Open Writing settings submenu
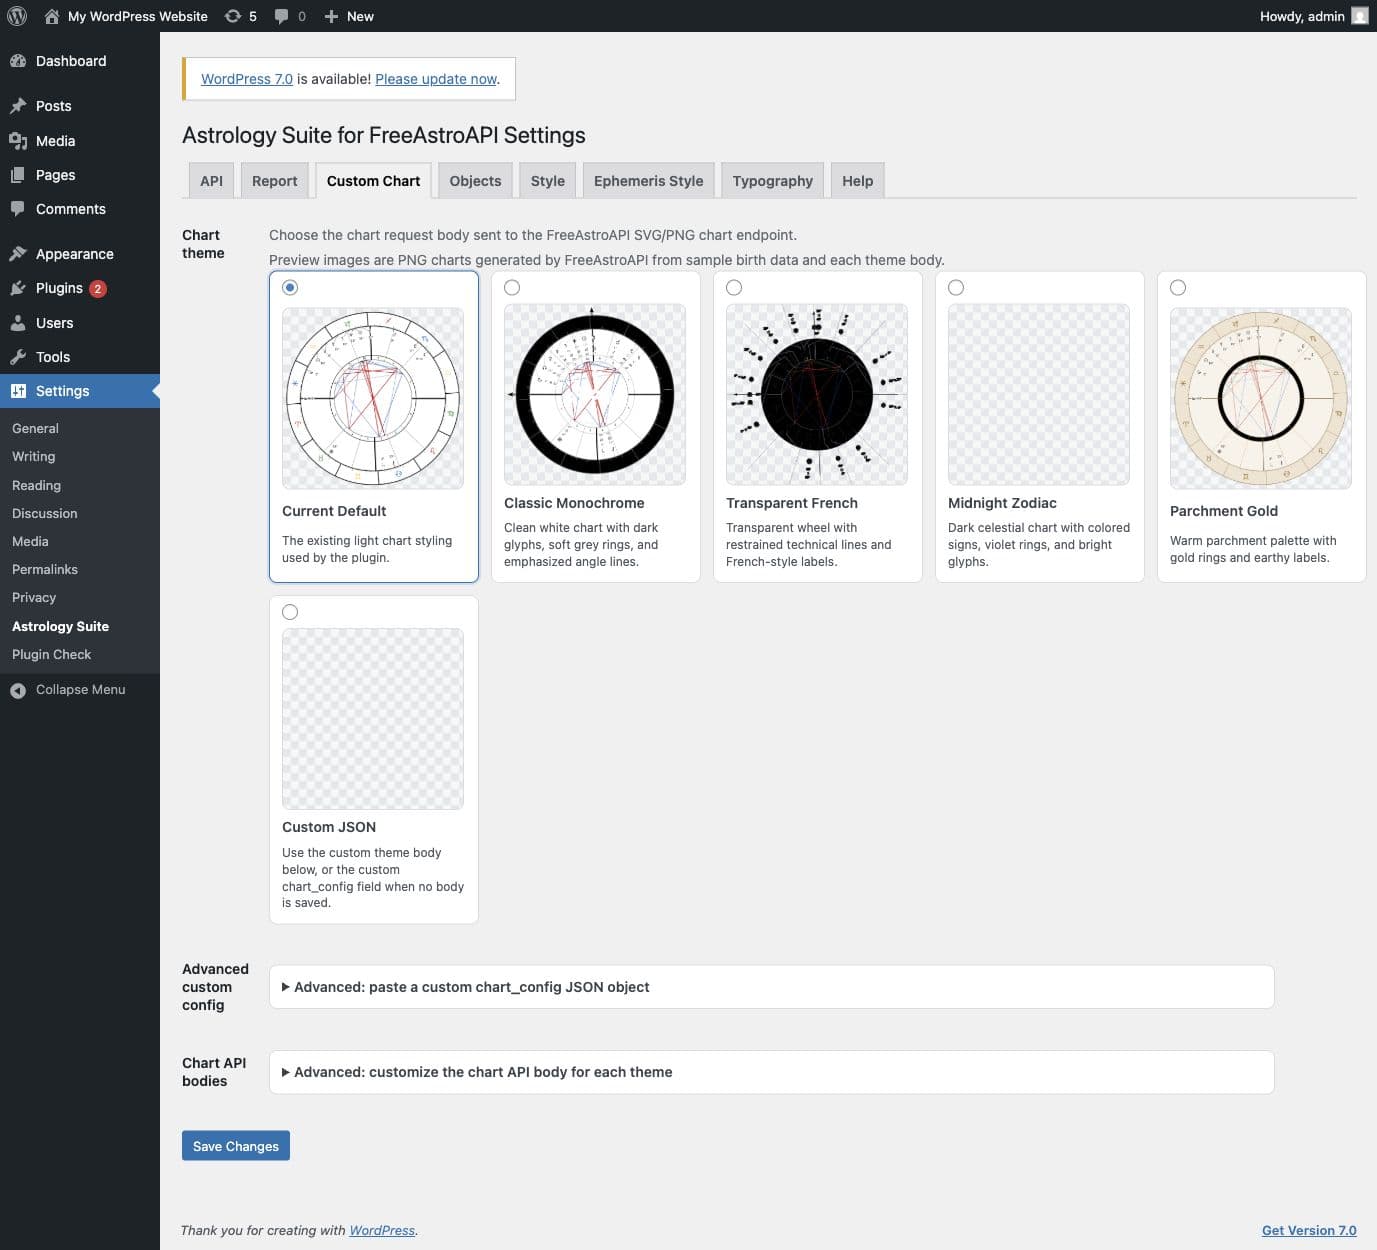Screen dimensions: 1377x1250 (34, 456)
